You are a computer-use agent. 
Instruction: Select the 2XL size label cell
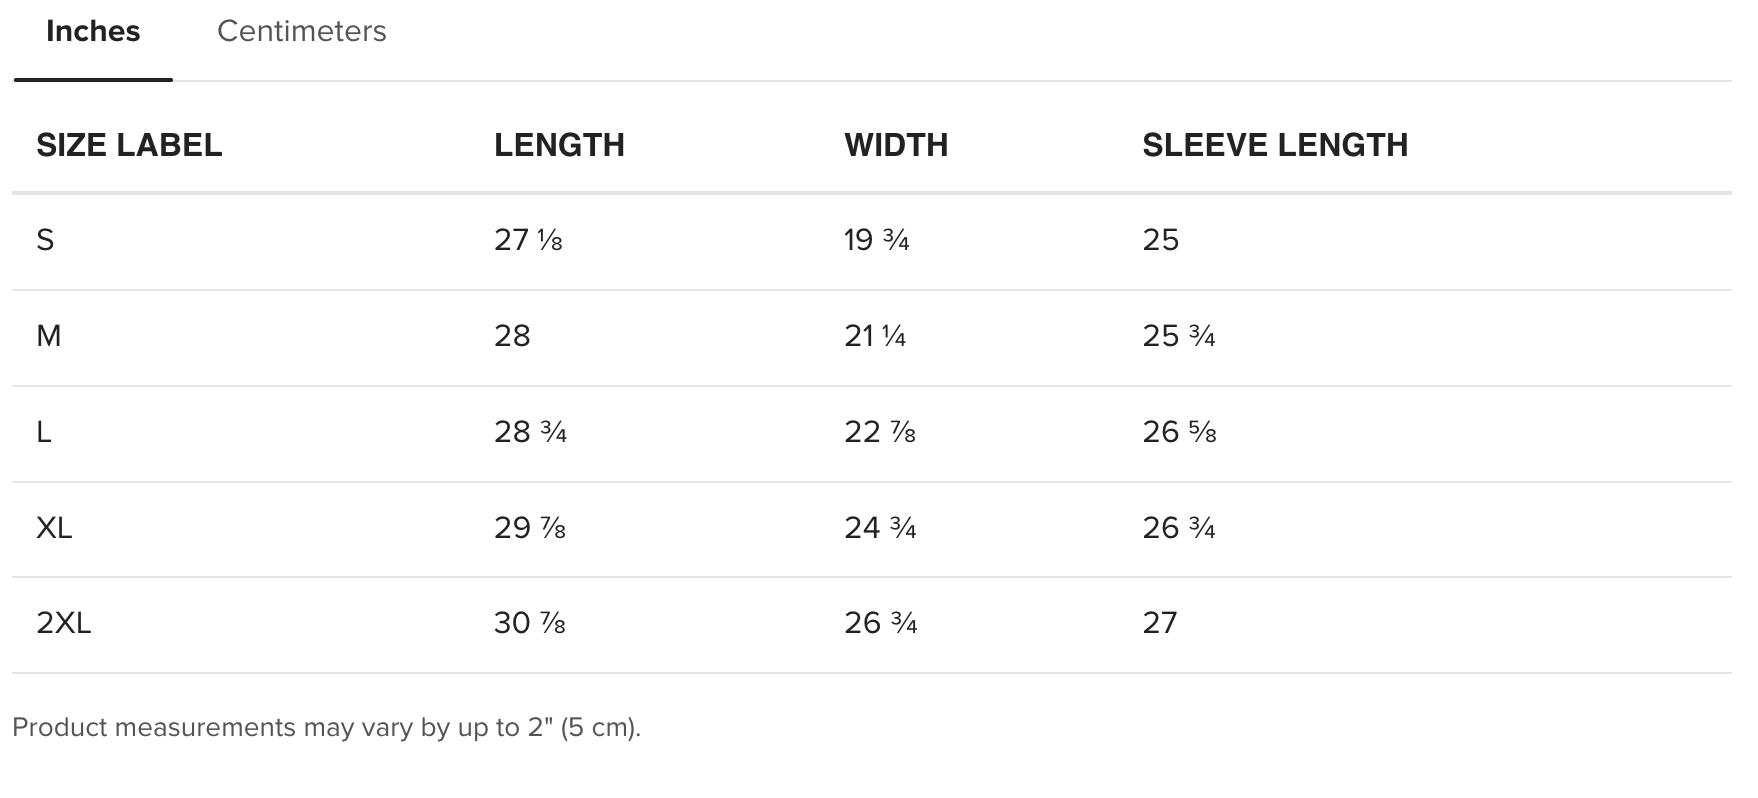pos(63,623)
